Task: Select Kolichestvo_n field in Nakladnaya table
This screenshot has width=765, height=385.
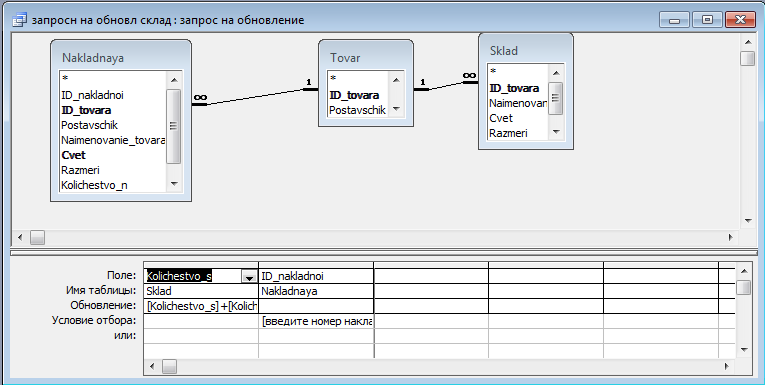Action: 94,185
